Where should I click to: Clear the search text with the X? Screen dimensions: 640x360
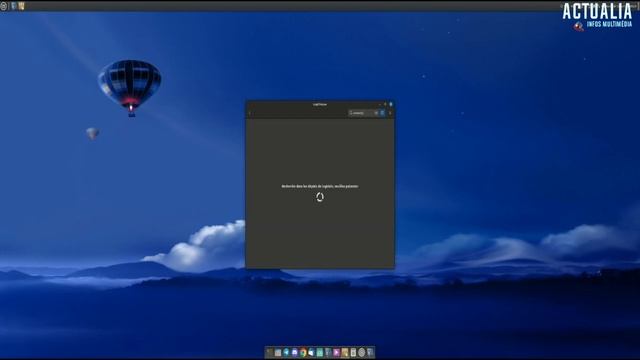tap(376, 113)
